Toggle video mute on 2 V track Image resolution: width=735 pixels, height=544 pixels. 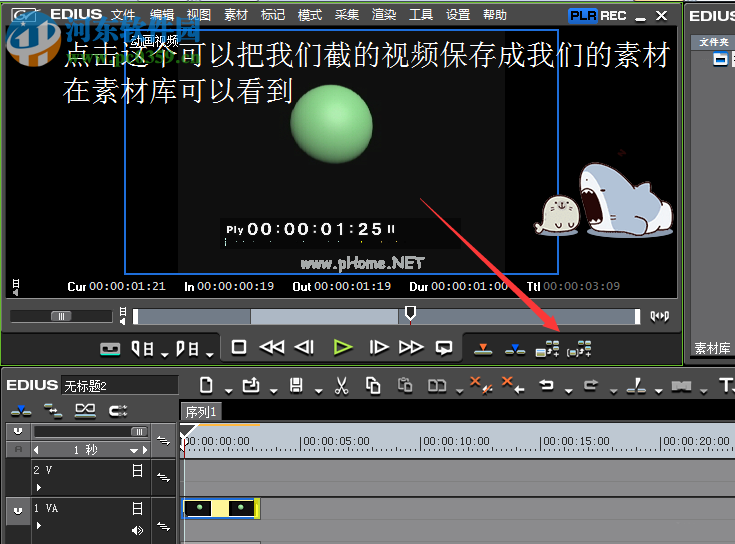click(x=137, y=470)
